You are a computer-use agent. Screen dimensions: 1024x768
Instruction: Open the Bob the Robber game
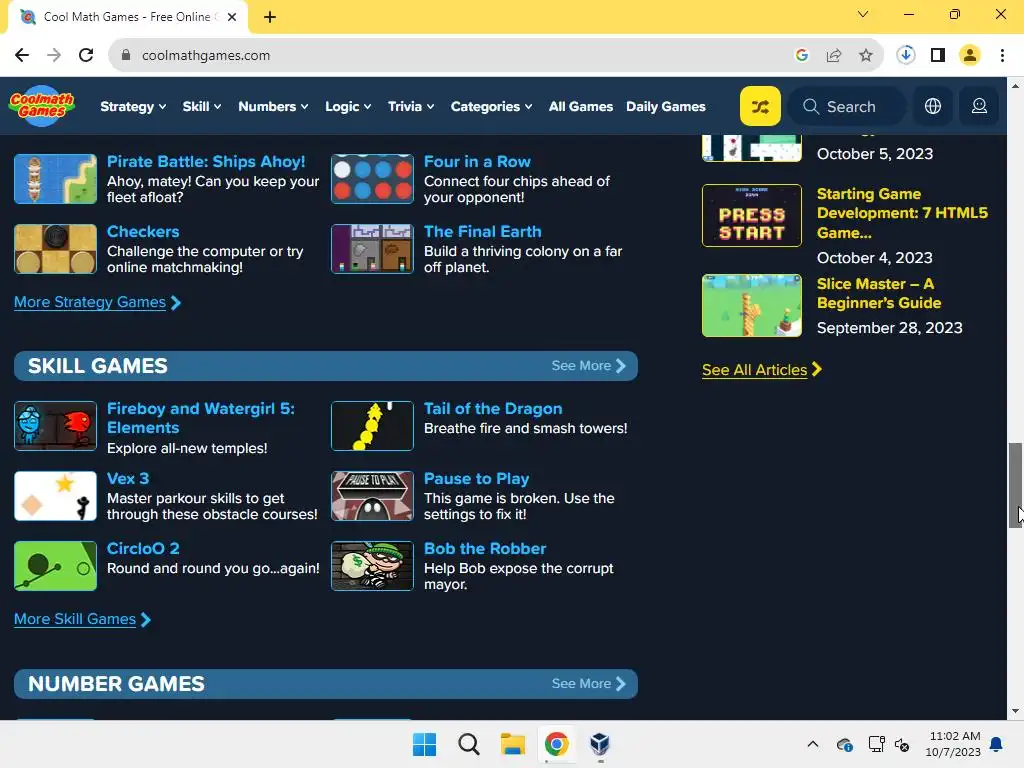[x=485, y=549]
